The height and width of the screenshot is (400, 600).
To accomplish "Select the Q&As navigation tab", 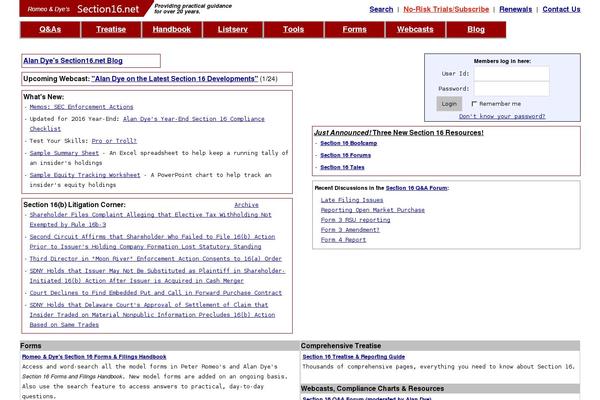I will click(50, 29).
